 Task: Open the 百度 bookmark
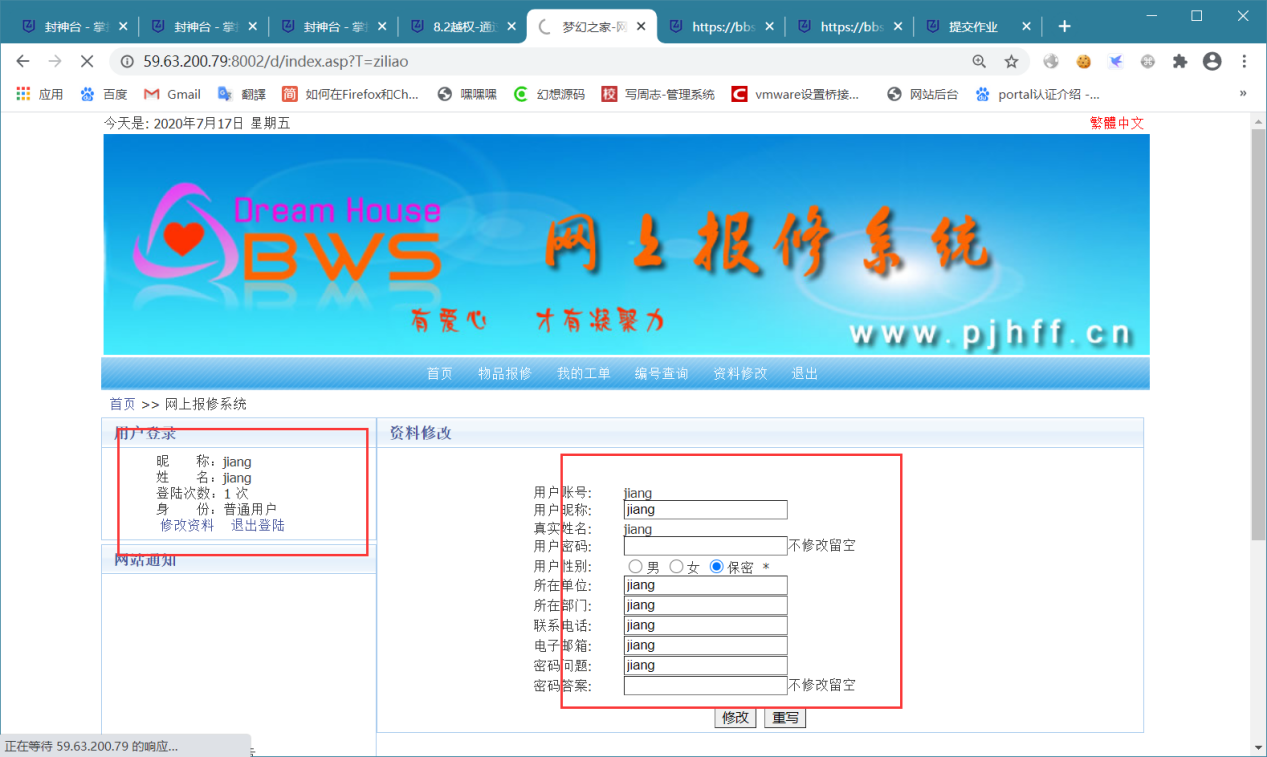104,94
